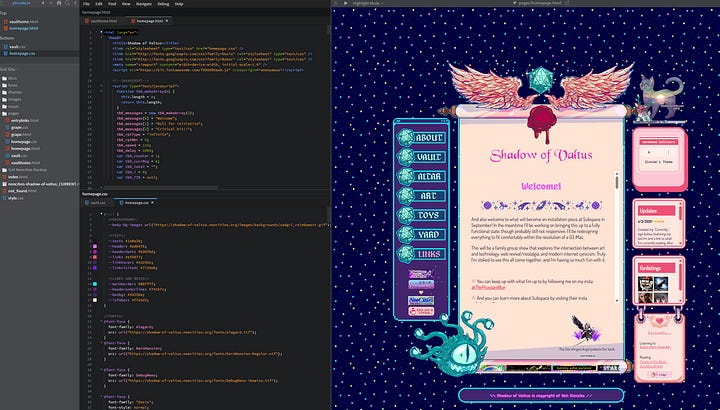
Task: Switch to vault.css tab in bottom pane
Action: pos(98,202)
